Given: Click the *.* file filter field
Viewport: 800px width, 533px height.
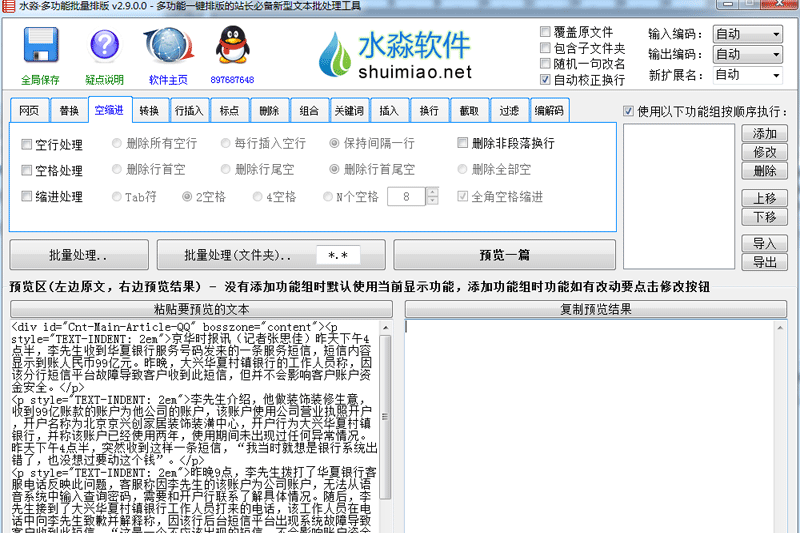Looking at the screenshot, I should tap(338, 255).
